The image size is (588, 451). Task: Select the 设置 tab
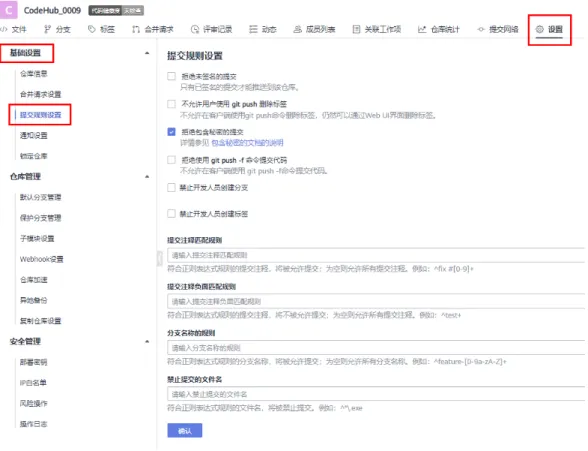[549, 29]
